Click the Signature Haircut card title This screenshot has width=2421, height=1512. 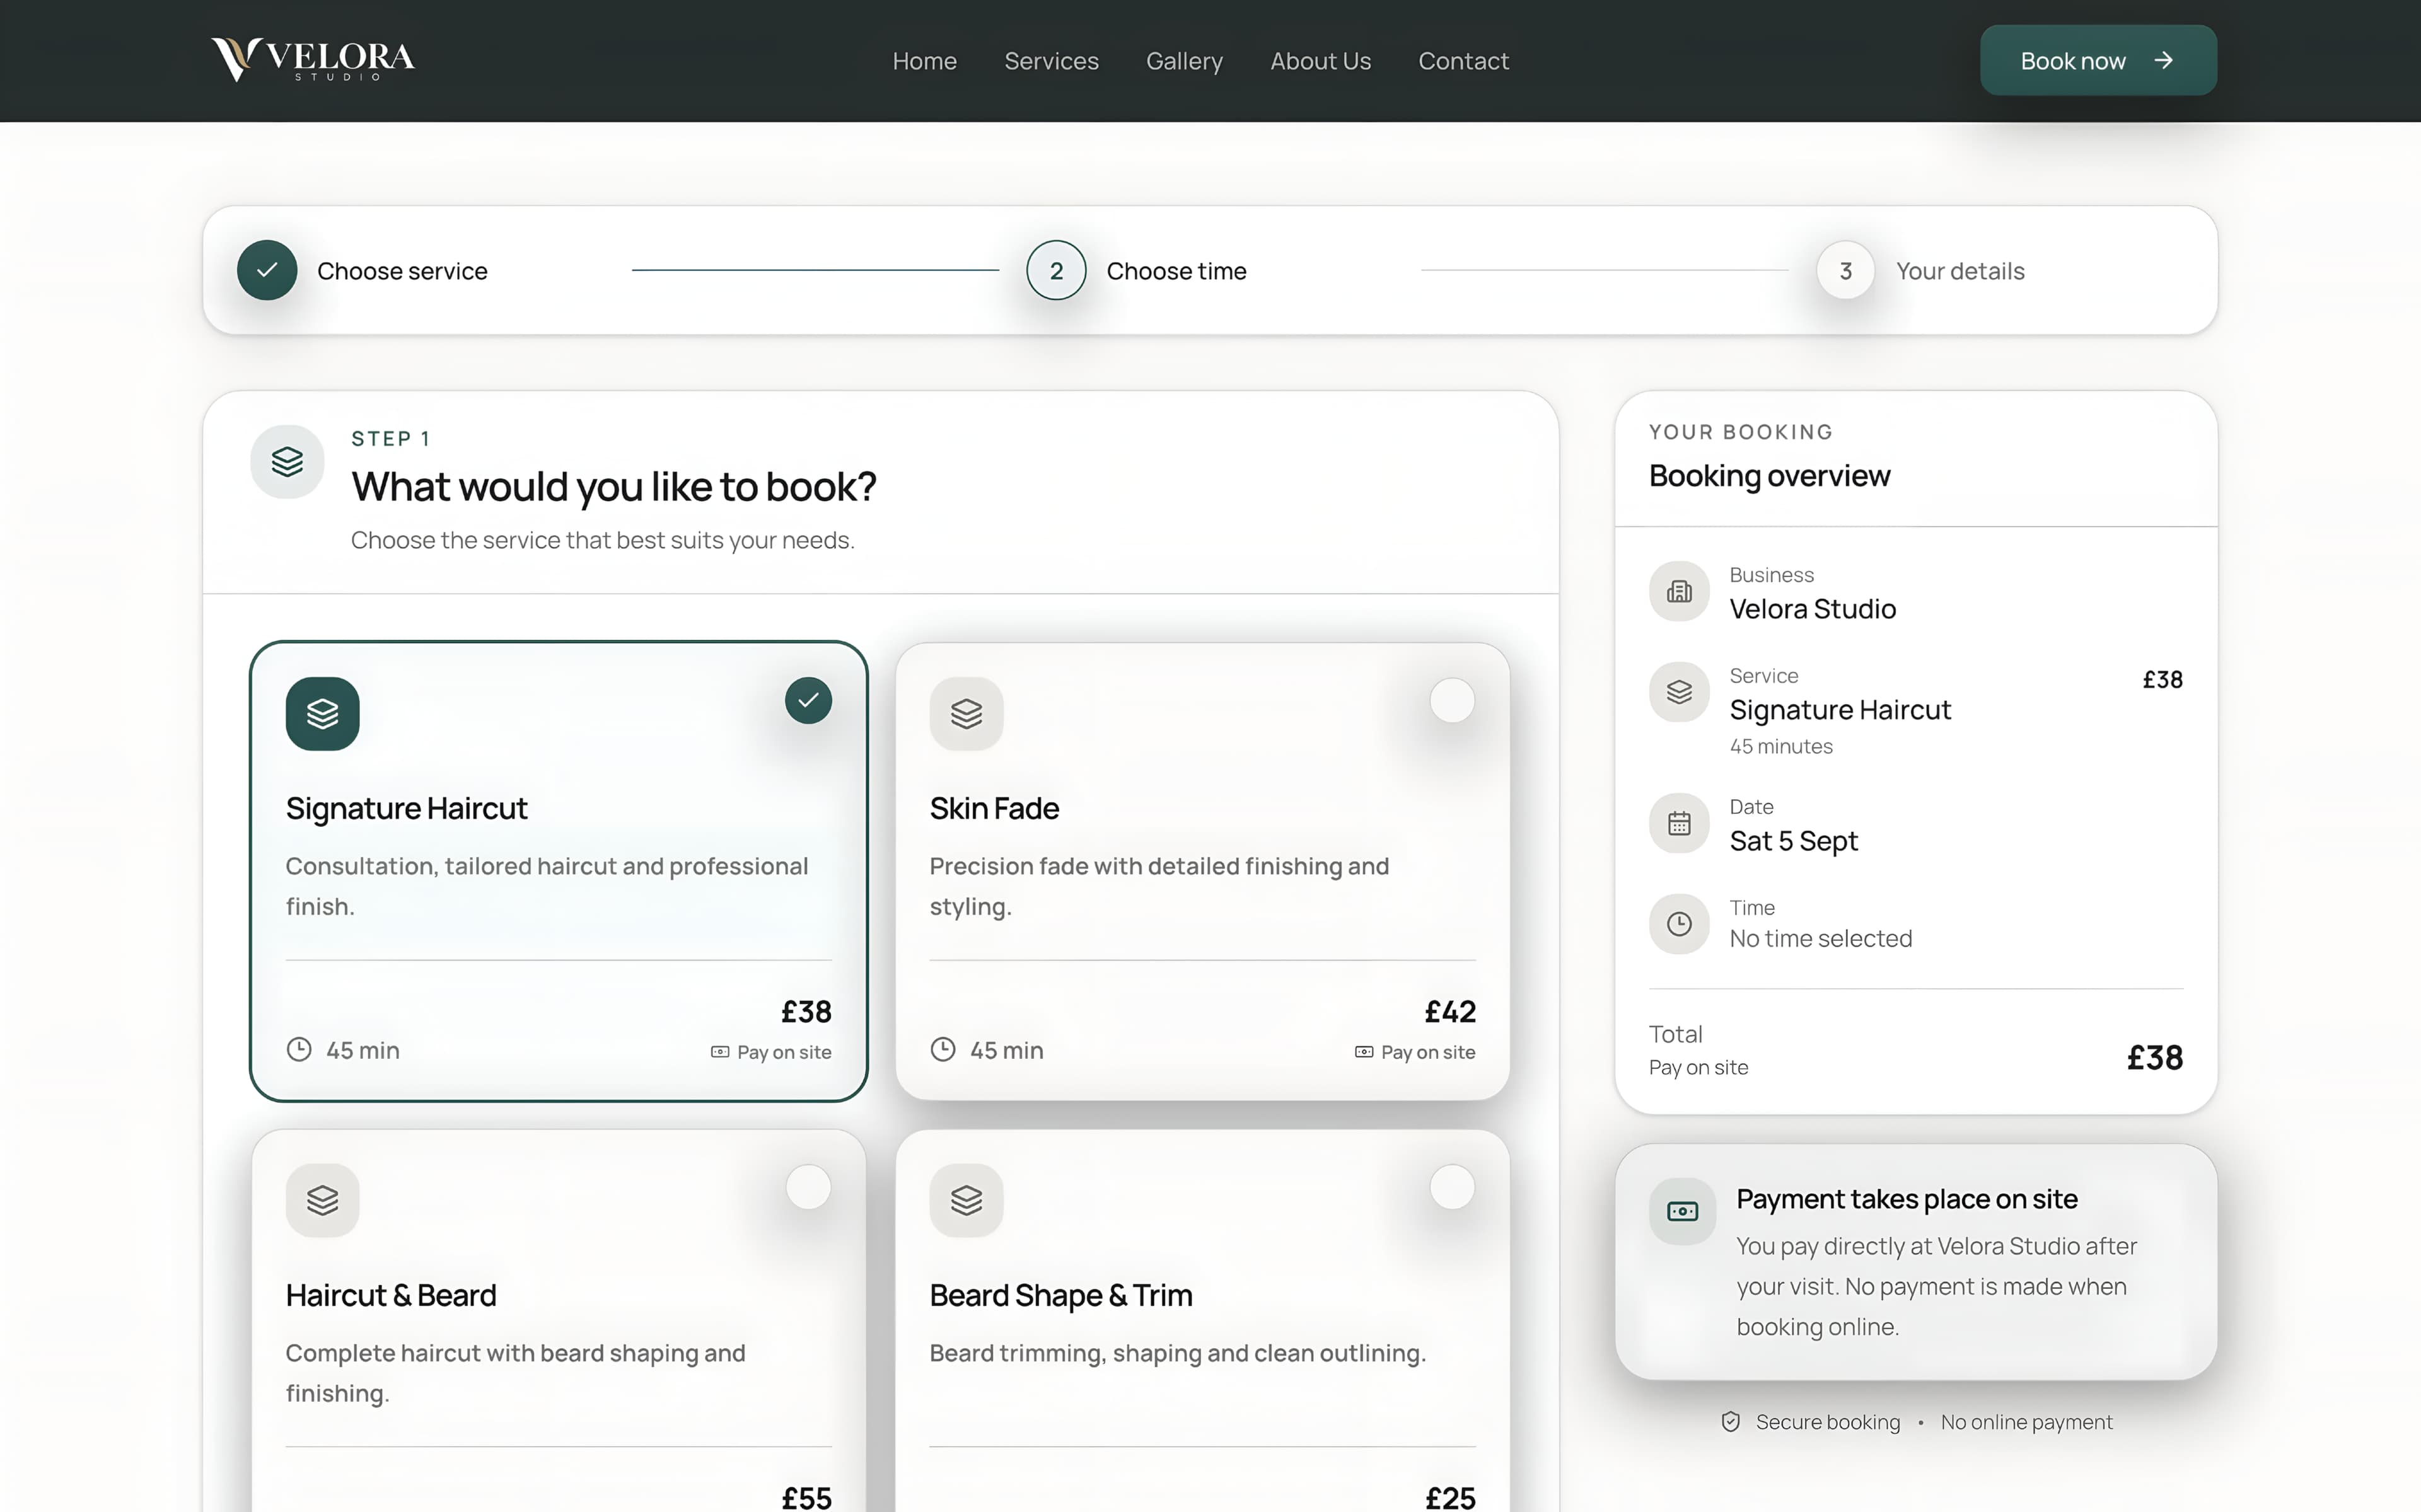(406, 808)
